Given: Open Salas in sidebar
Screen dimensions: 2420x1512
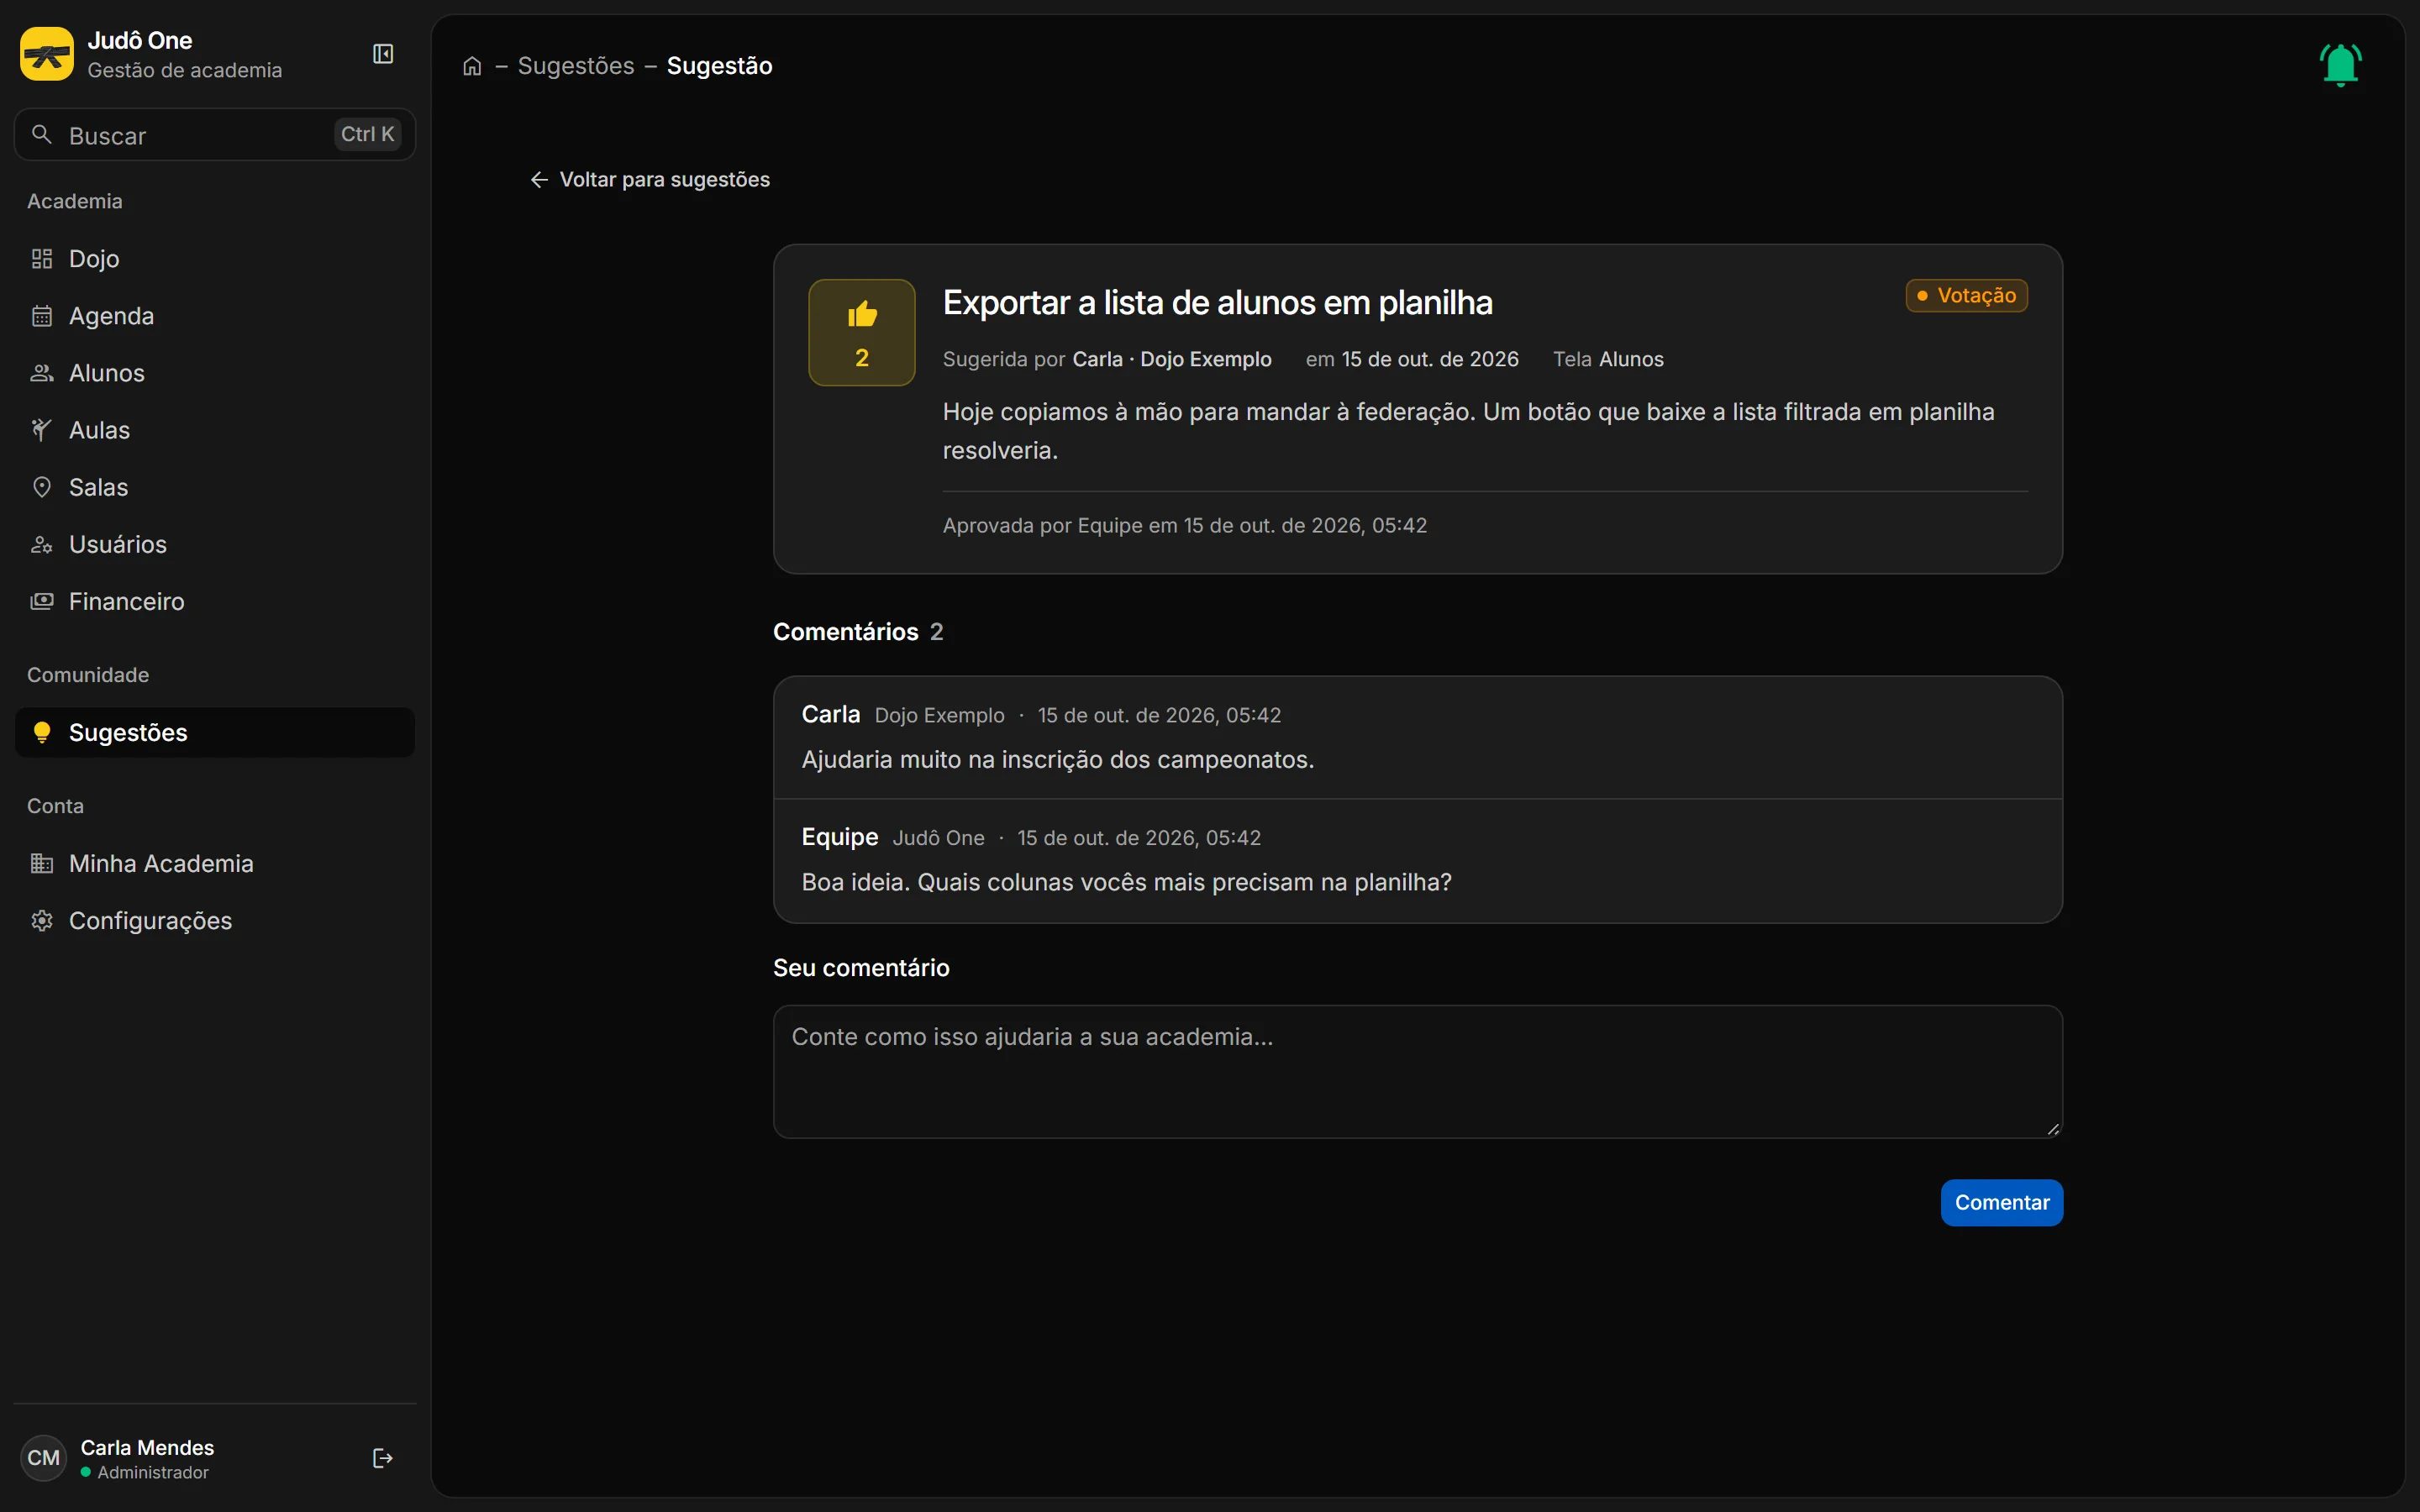Looking at the screenshot, I should point(215,487).
